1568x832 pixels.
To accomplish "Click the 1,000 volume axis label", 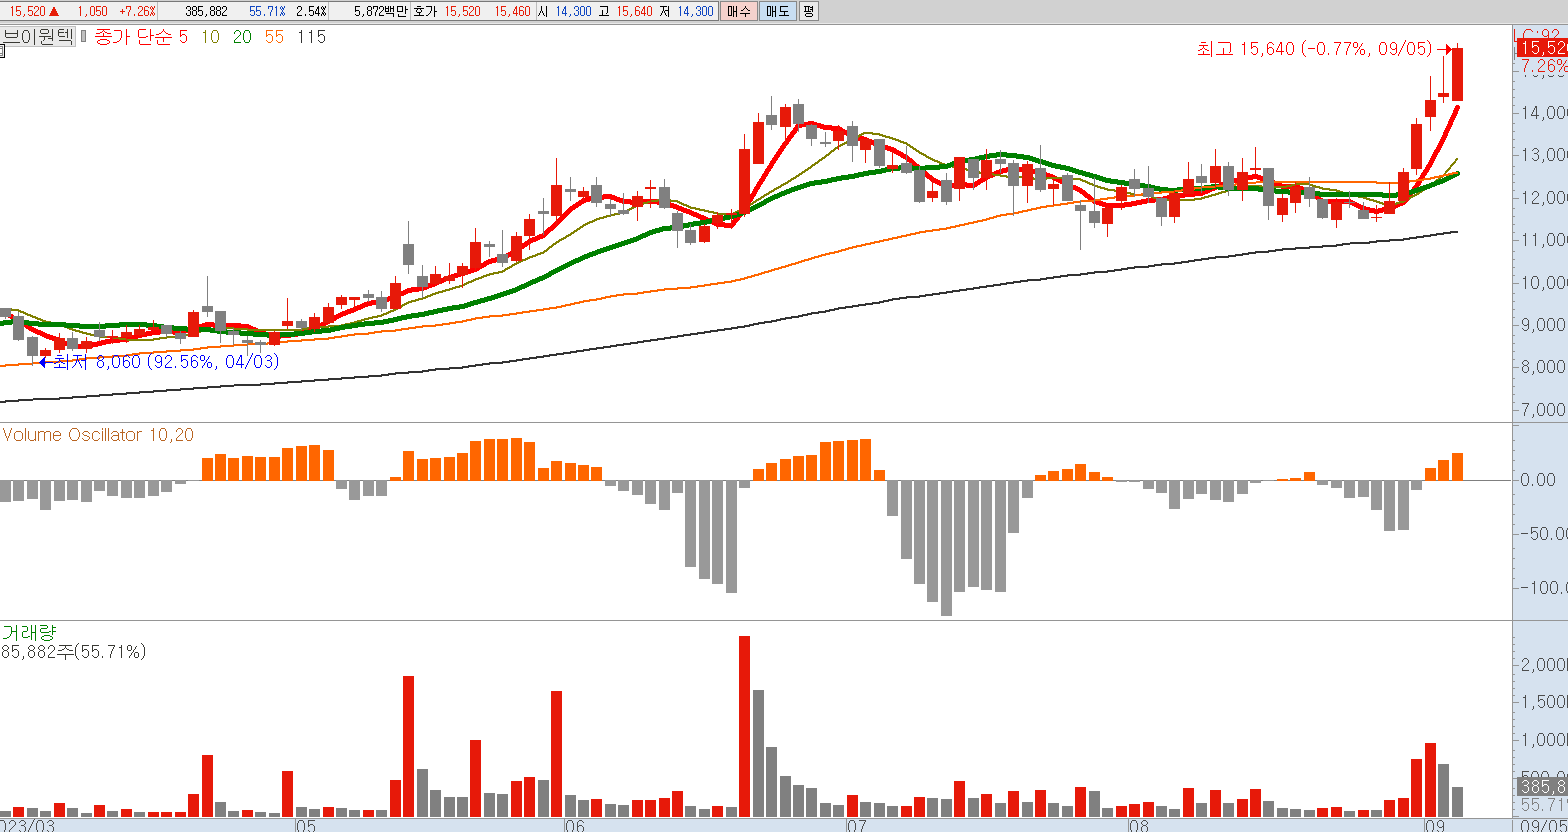I will click(1544, 740).
